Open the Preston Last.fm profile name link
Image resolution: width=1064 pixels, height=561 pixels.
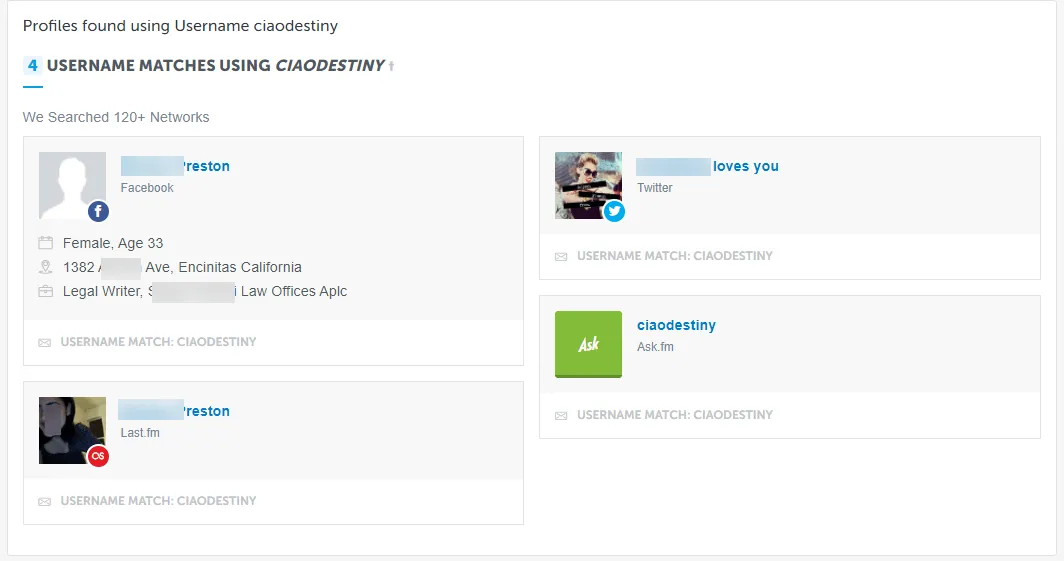tap(174, 411)
